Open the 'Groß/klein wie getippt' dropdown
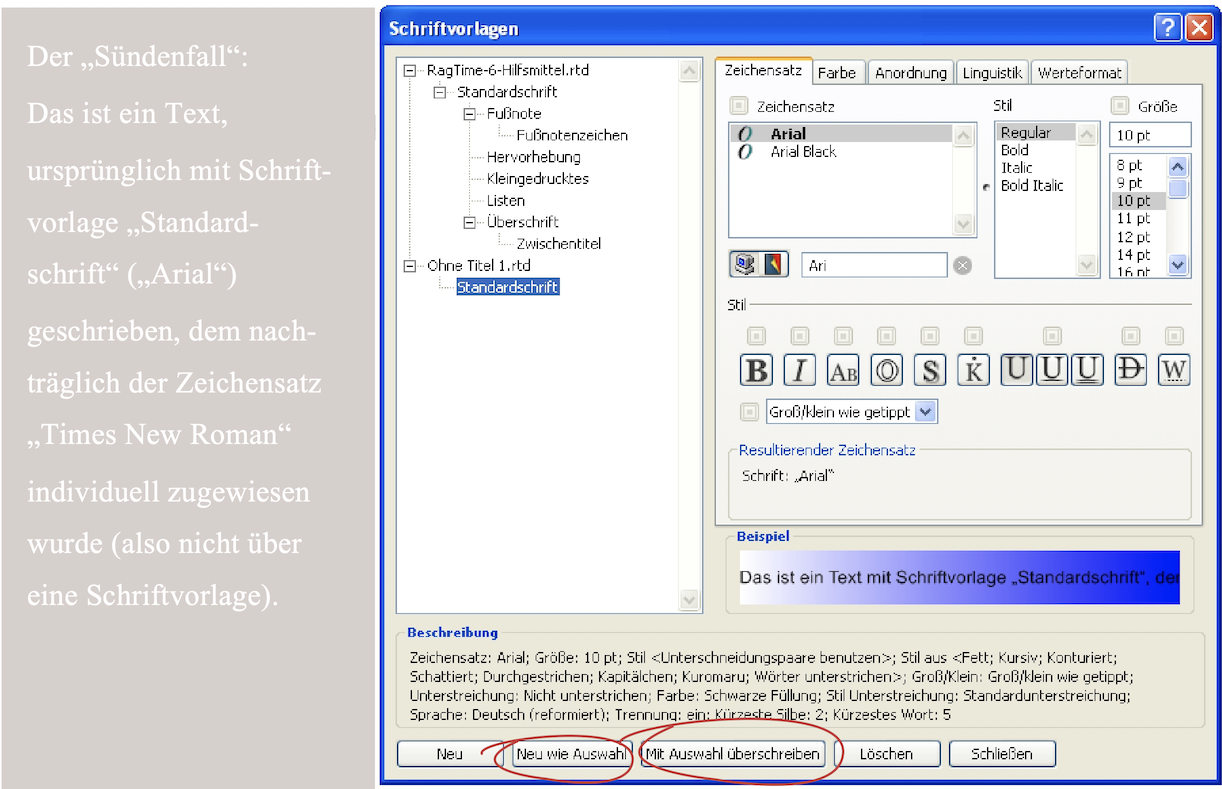This screenshot has height=789, width=1222. (925, 412)
